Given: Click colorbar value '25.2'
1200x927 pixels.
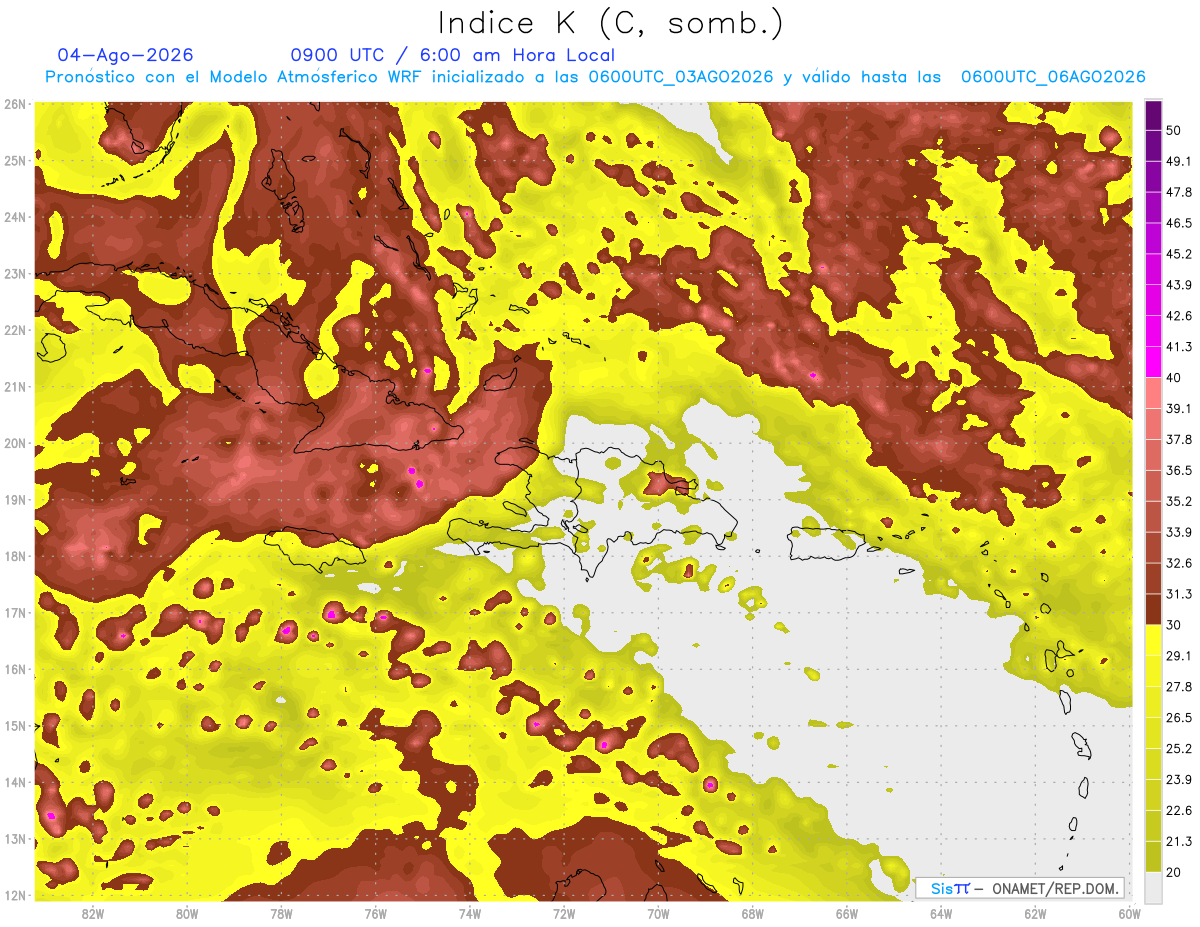Looking at the screenshot, I should pos(1178,749).
